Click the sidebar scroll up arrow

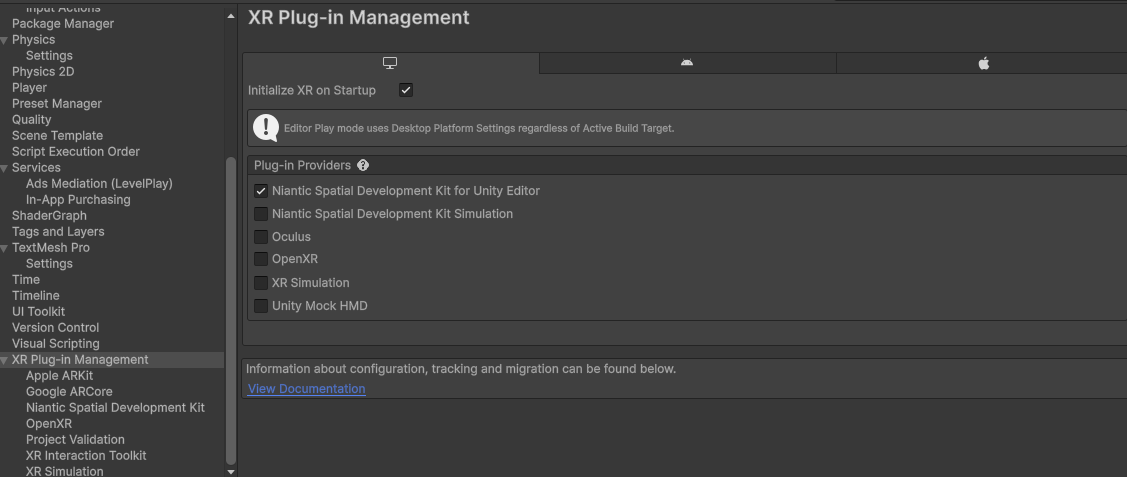click(231, 15)
